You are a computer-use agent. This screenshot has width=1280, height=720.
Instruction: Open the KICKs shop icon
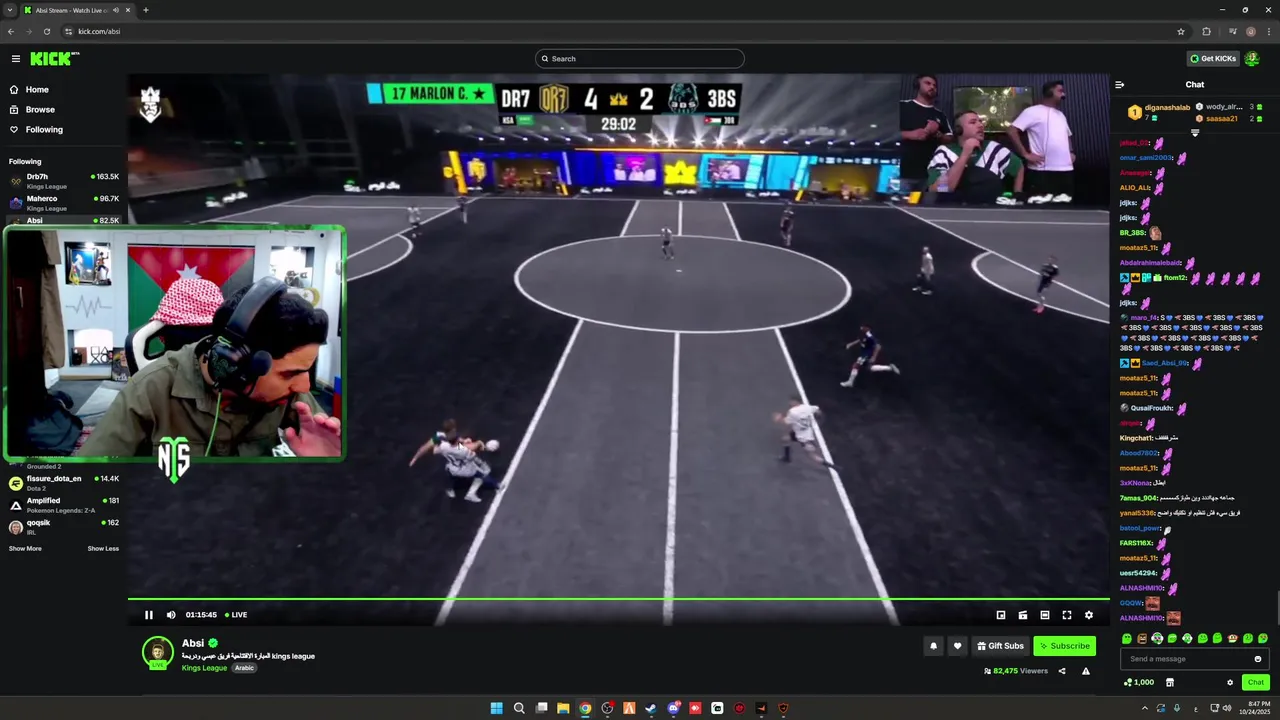(x=1170, y=682)
